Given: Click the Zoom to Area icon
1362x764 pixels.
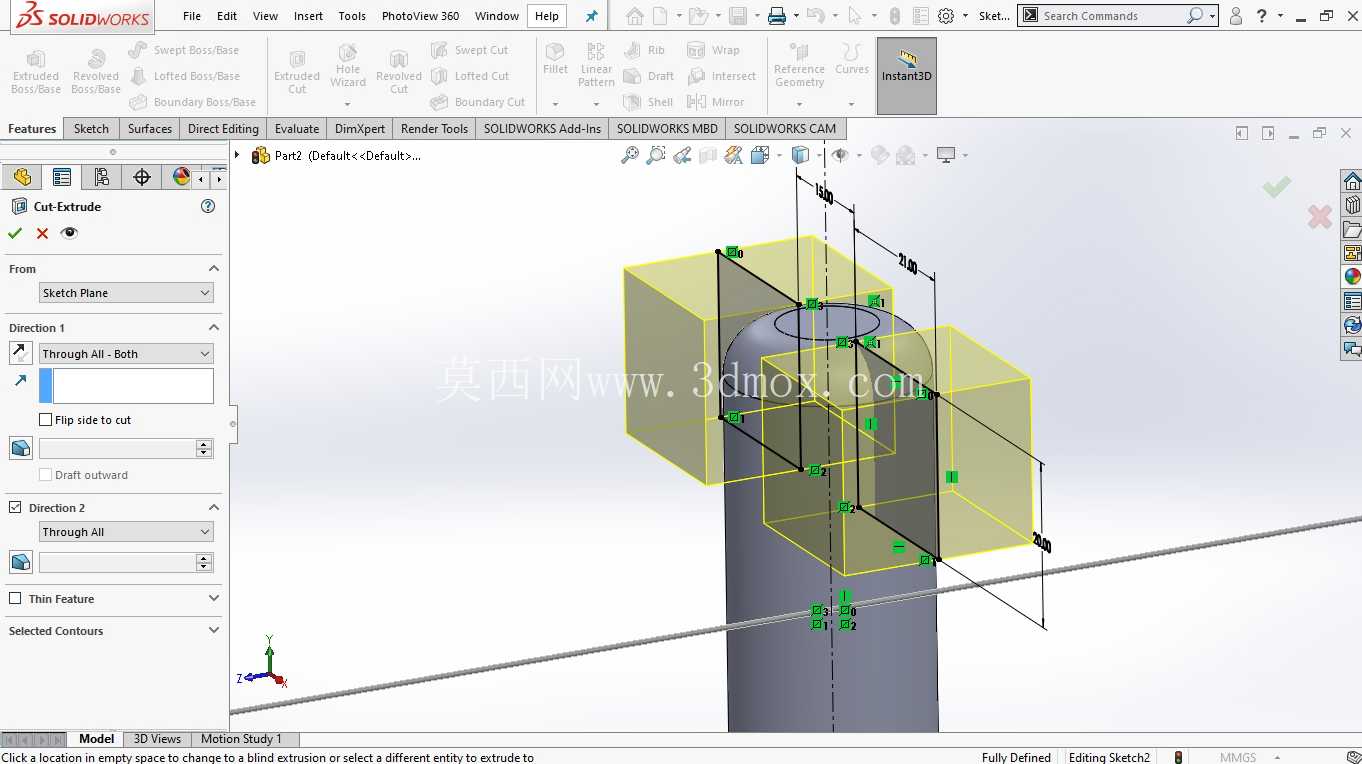Looking at the screenshot, I should (x=656, y=155).
